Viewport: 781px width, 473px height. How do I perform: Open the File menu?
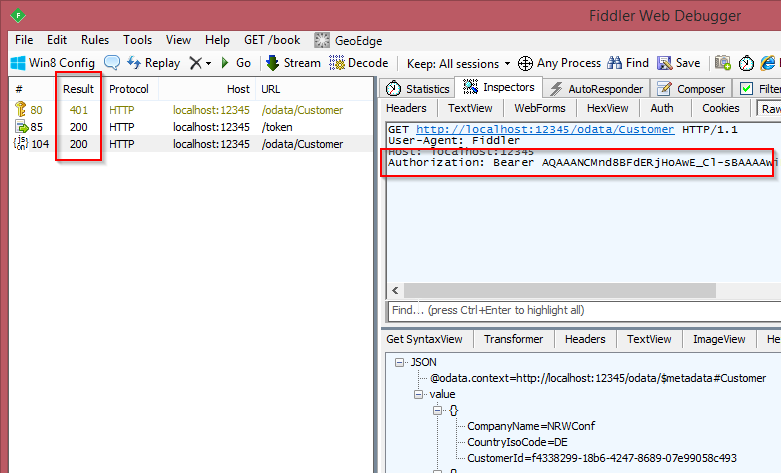[x=24, y=40]
